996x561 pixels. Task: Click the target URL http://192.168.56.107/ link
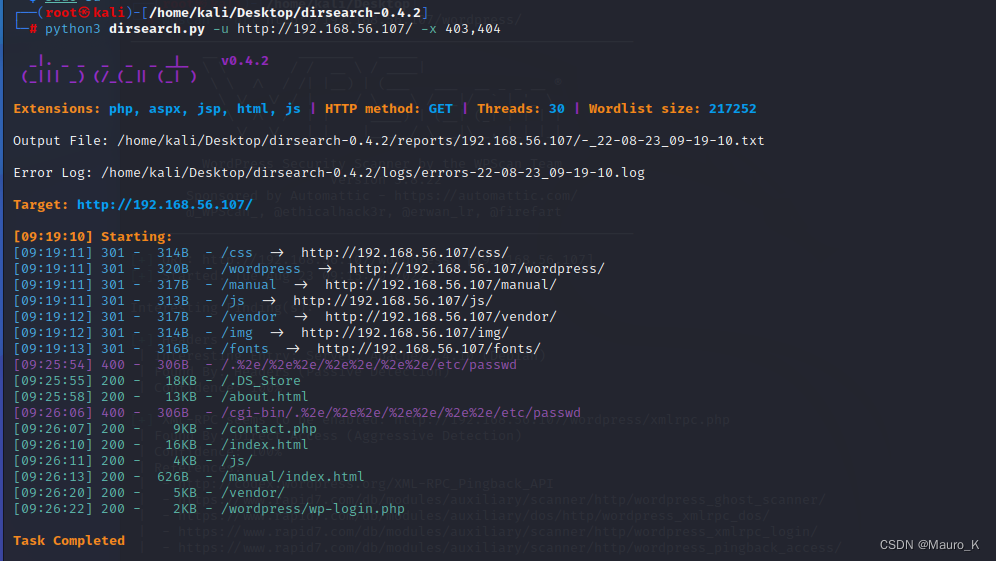tap(165, 205)
